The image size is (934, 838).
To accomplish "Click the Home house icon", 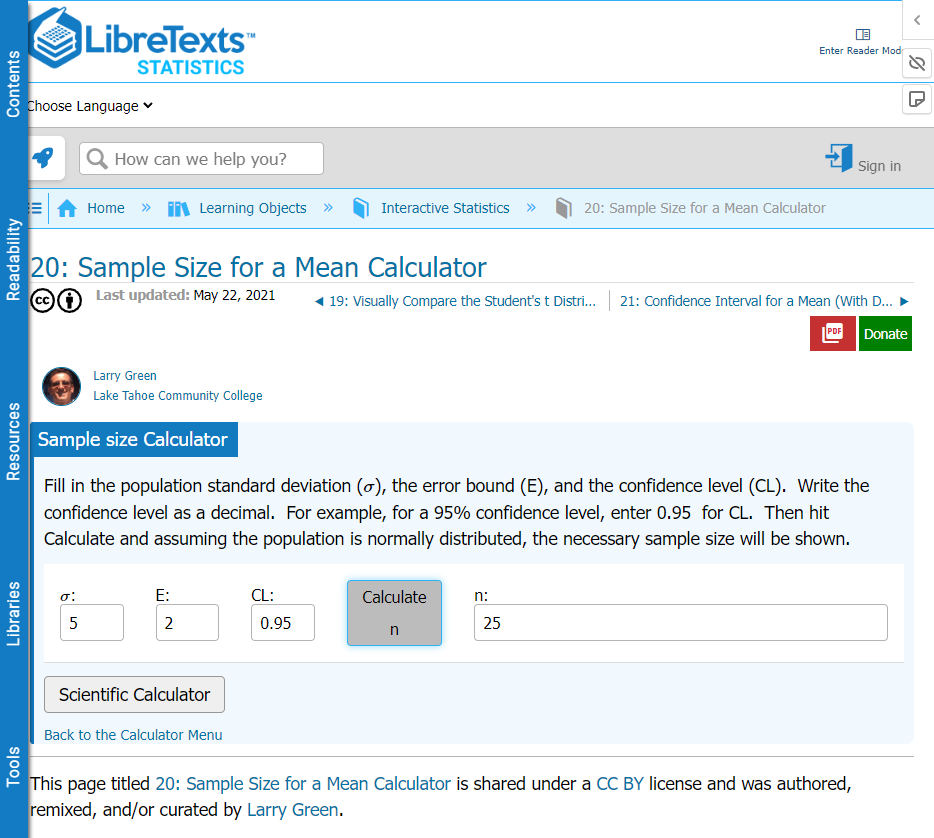I will tap(67, 208).
